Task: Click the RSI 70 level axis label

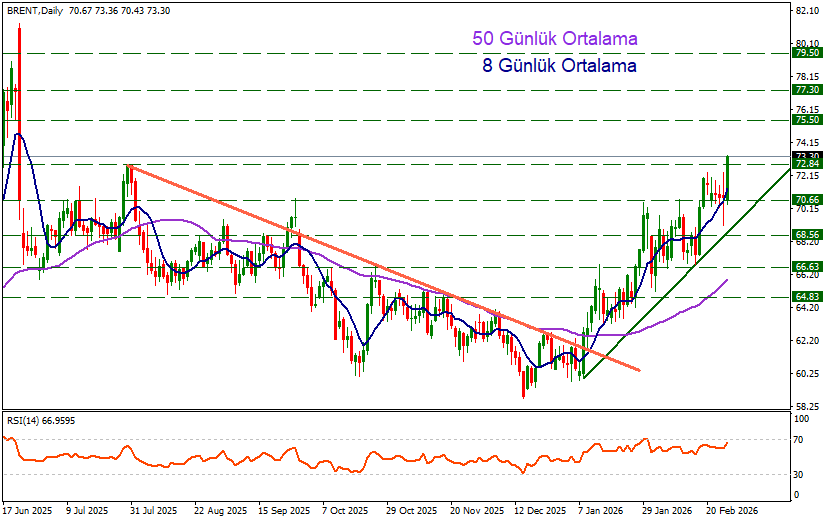Action: point(800,439)
